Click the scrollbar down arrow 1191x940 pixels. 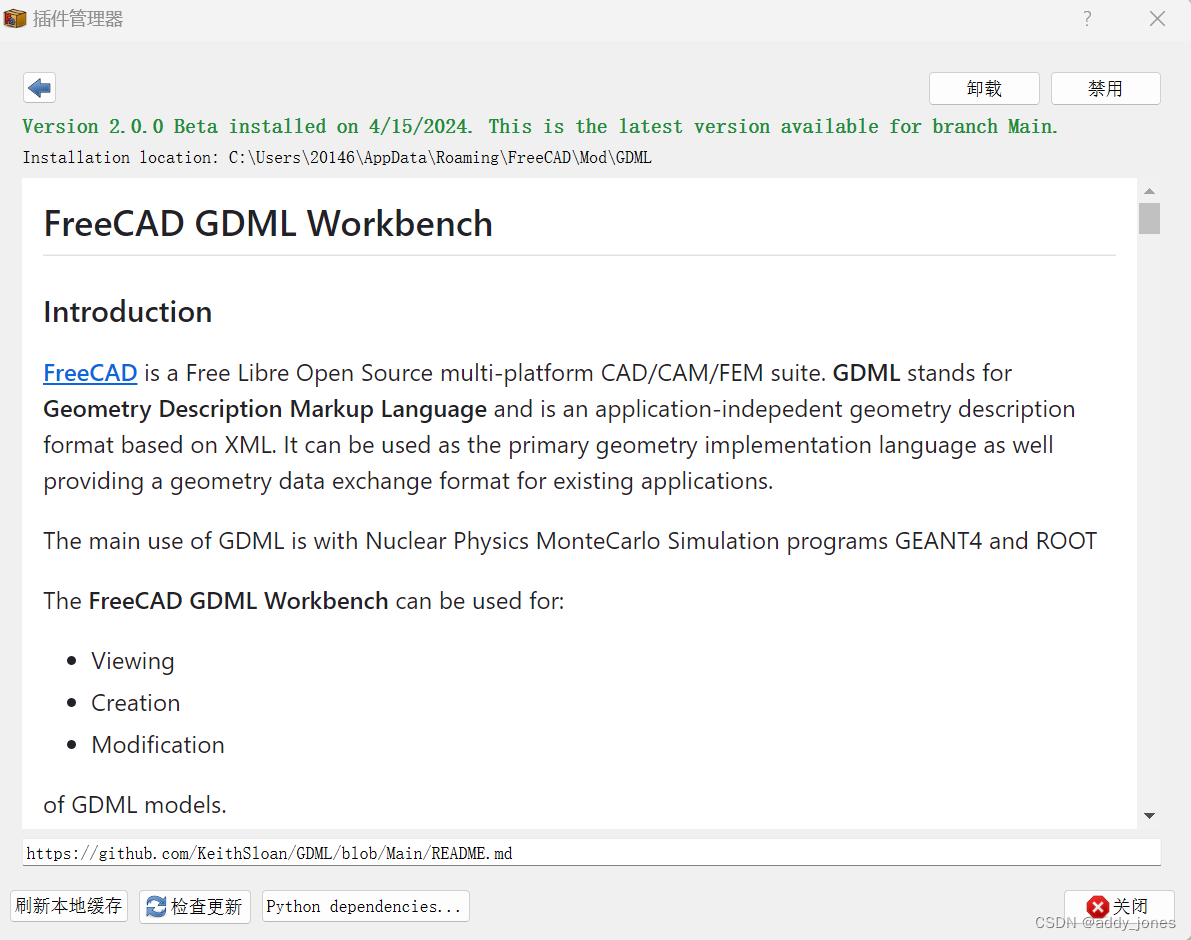coord(1148,815)
